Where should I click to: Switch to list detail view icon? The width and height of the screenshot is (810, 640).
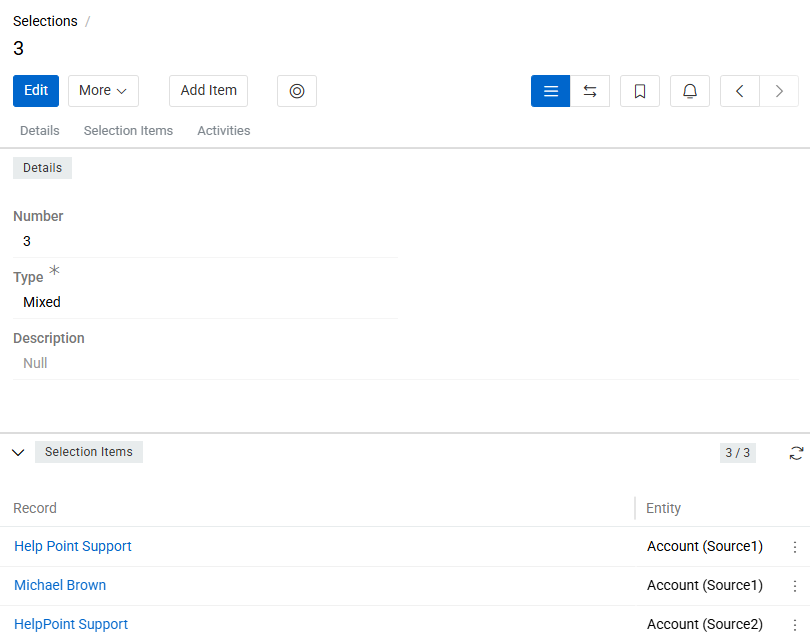(550, 91)
